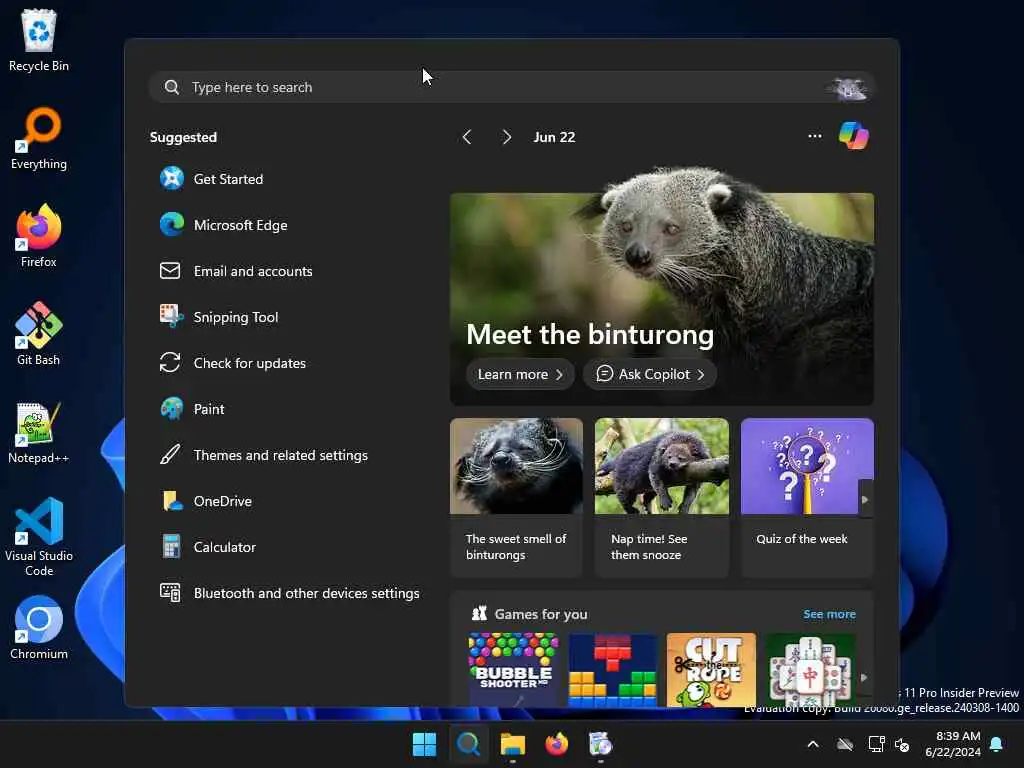This screenshot has height=768, width=1024.
Task: Click the Jun 22 date label
Action: click(x=554, y=137)
